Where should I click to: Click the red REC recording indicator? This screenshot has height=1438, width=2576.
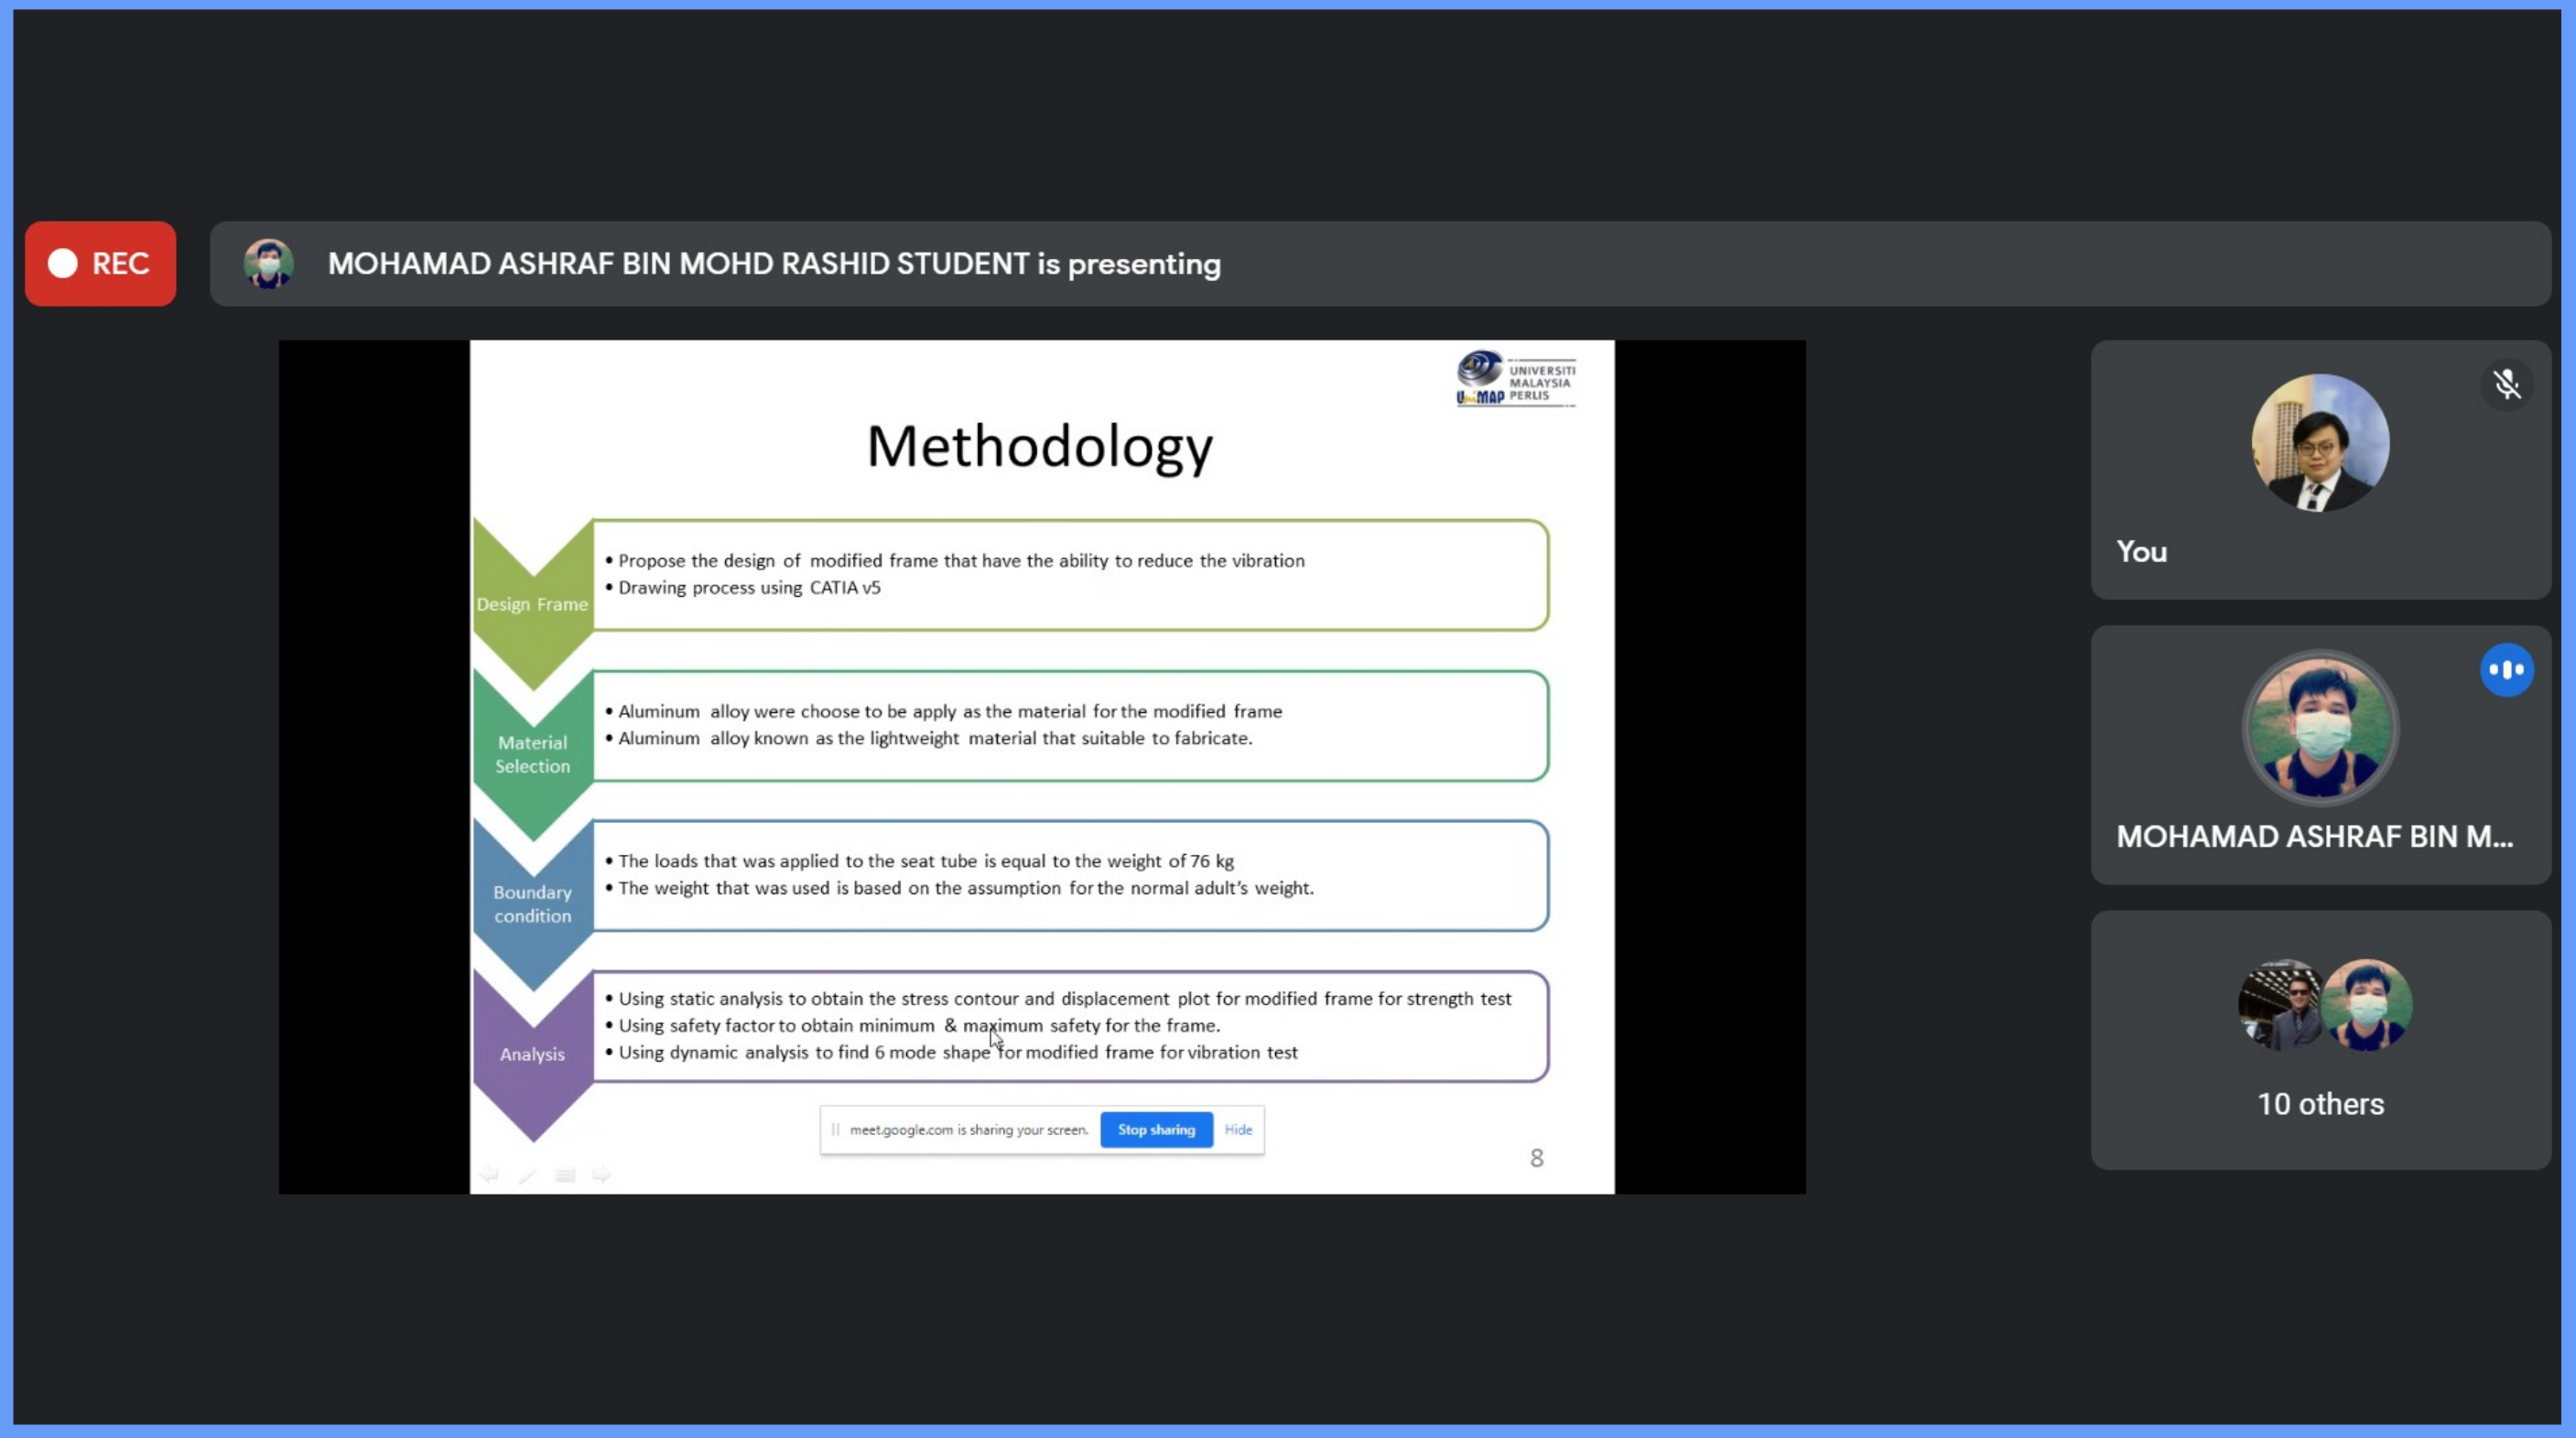pos(100,263)
